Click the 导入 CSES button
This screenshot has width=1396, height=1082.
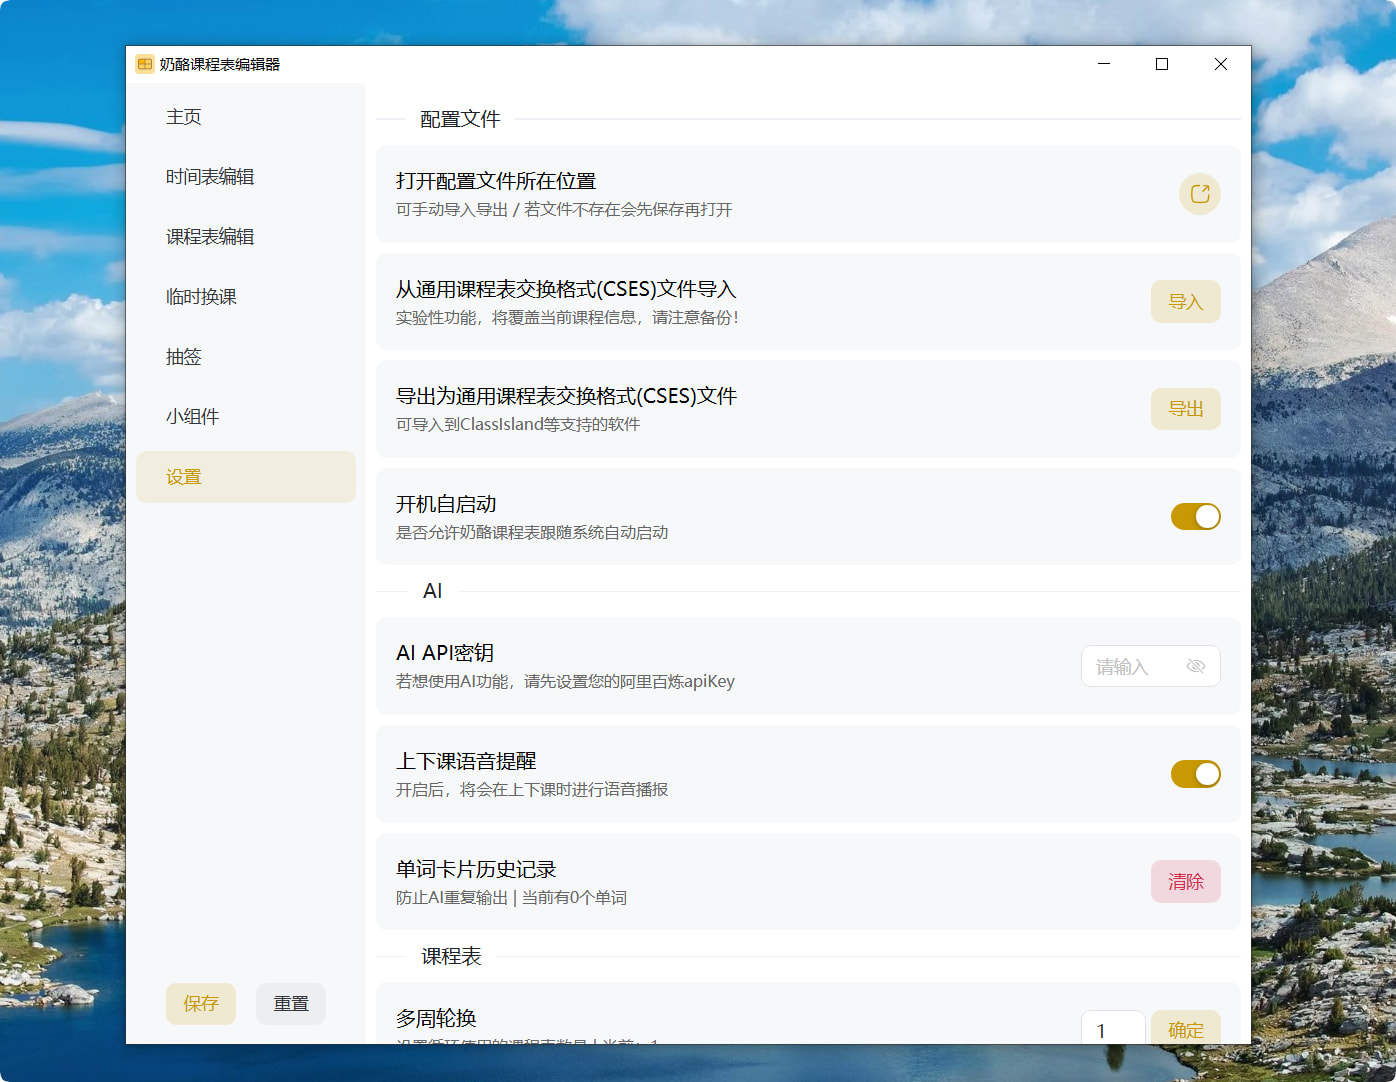point(1186,301)
